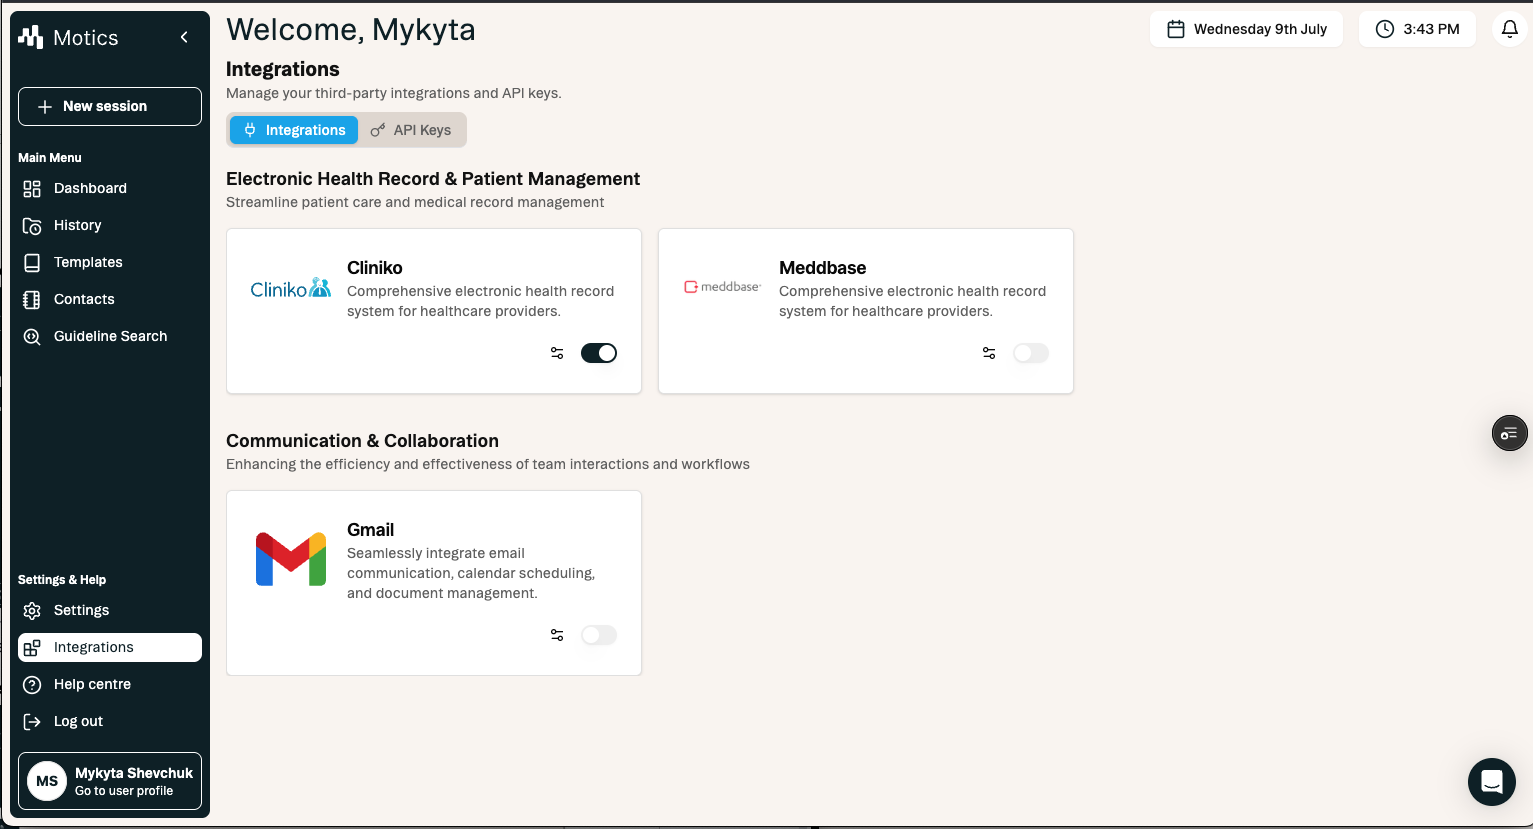Open the Dashboard menu item
The width and height of the screenshot is (1533, 829).
(x=110, y=188)
